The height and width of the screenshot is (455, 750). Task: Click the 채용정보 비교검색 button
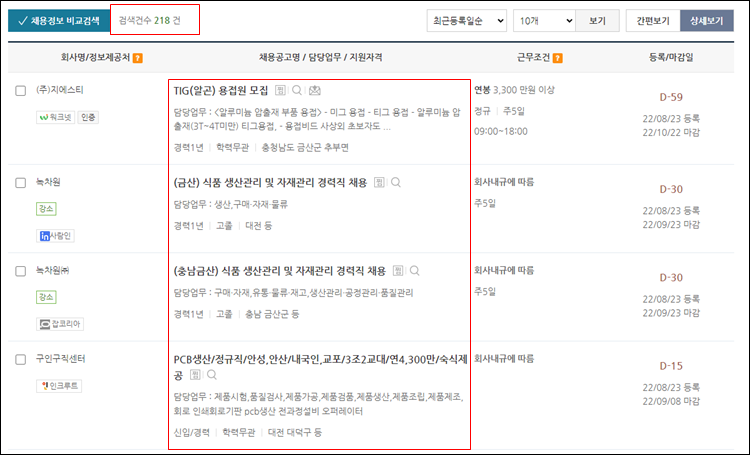[58, 21]
